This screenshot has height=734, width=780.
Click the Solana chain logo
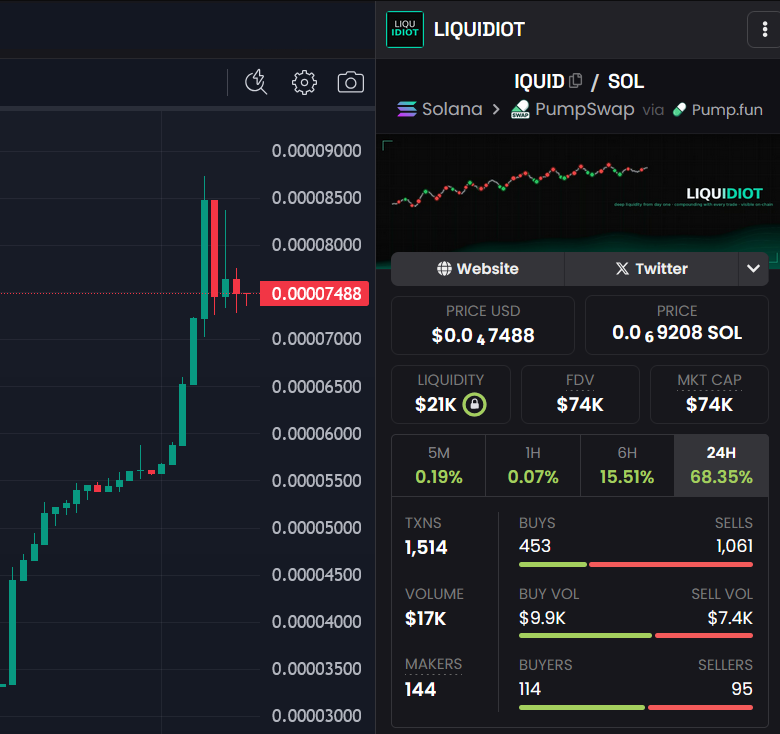407,109
